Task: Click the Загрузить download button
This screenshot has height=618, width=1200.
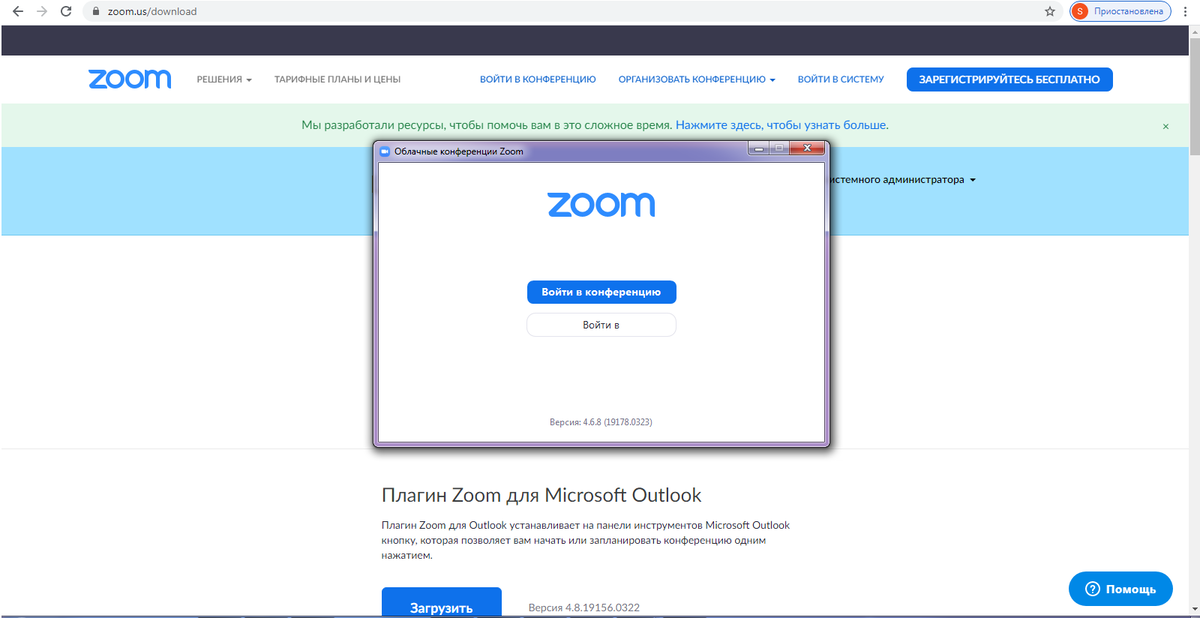Action: pos(441,603)
